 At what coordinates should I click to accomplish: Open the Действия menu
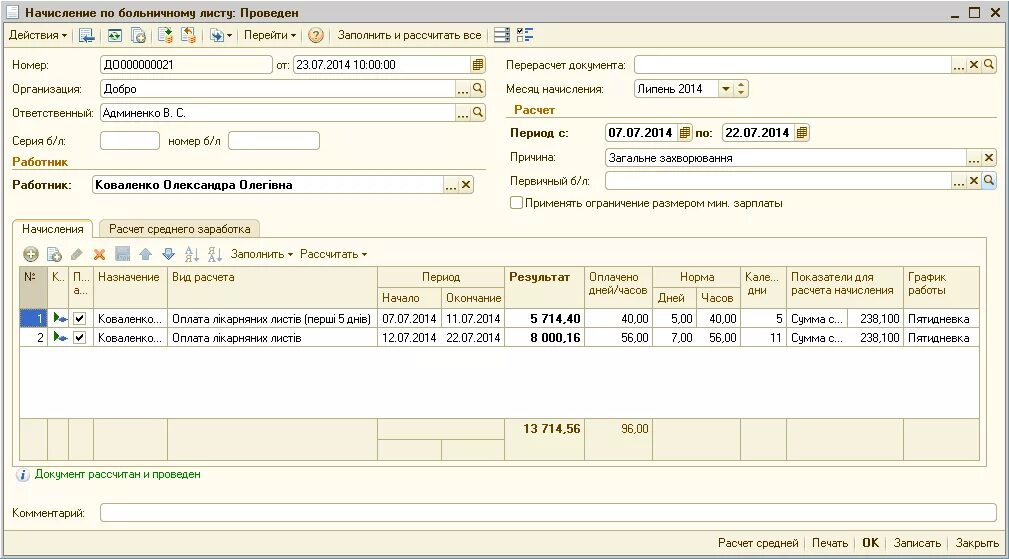[x=37, y=35]
